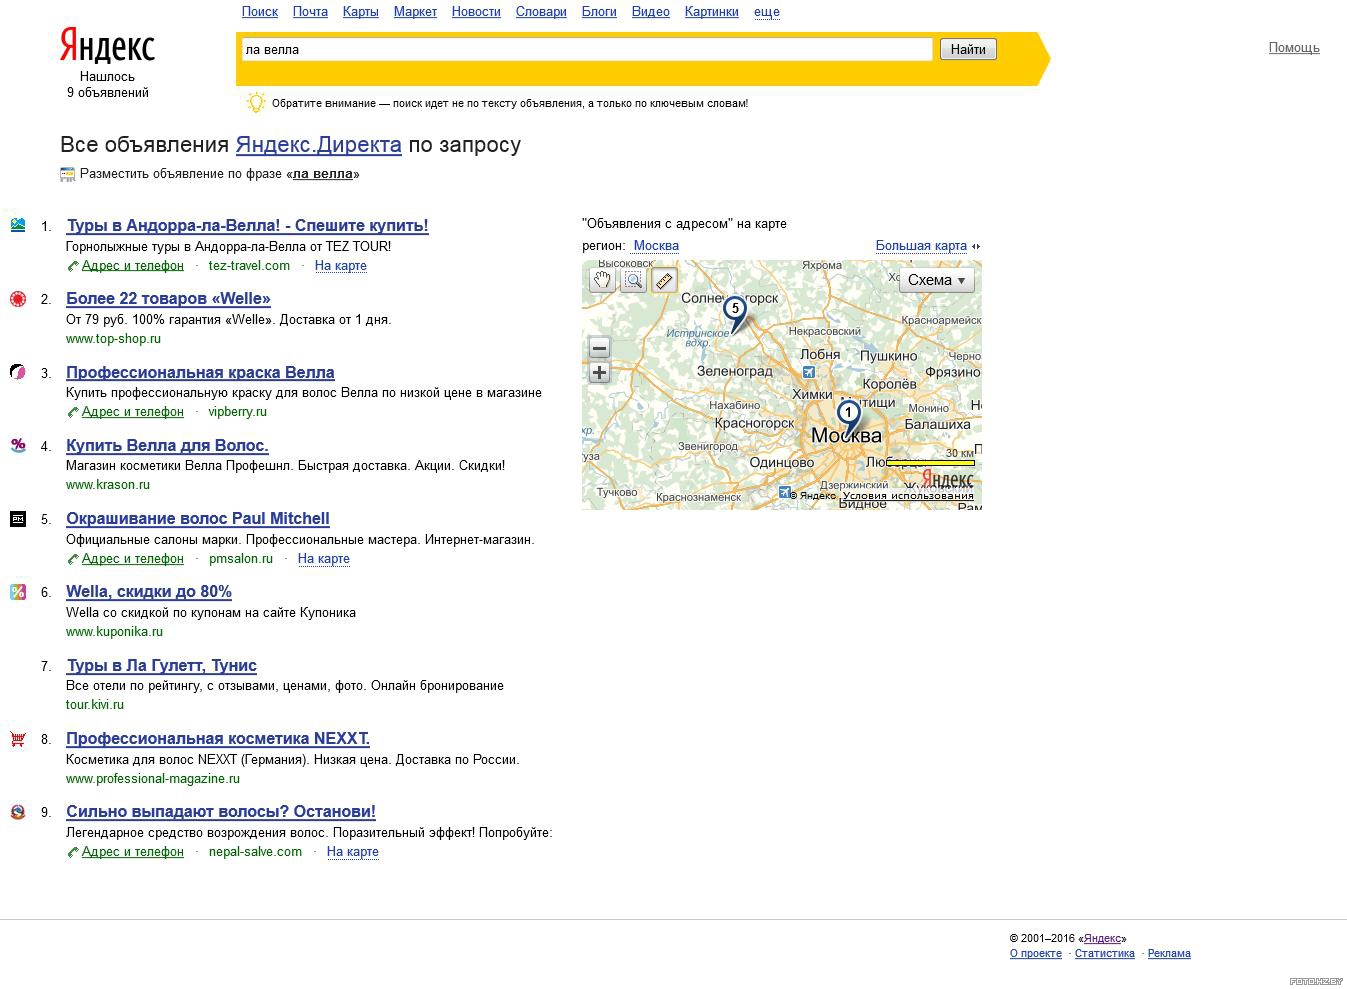Open ad Туры в Андорра-ла-Велла
Screen dimensions: 1347x989
pyautogui.click(x=247, y=226)
